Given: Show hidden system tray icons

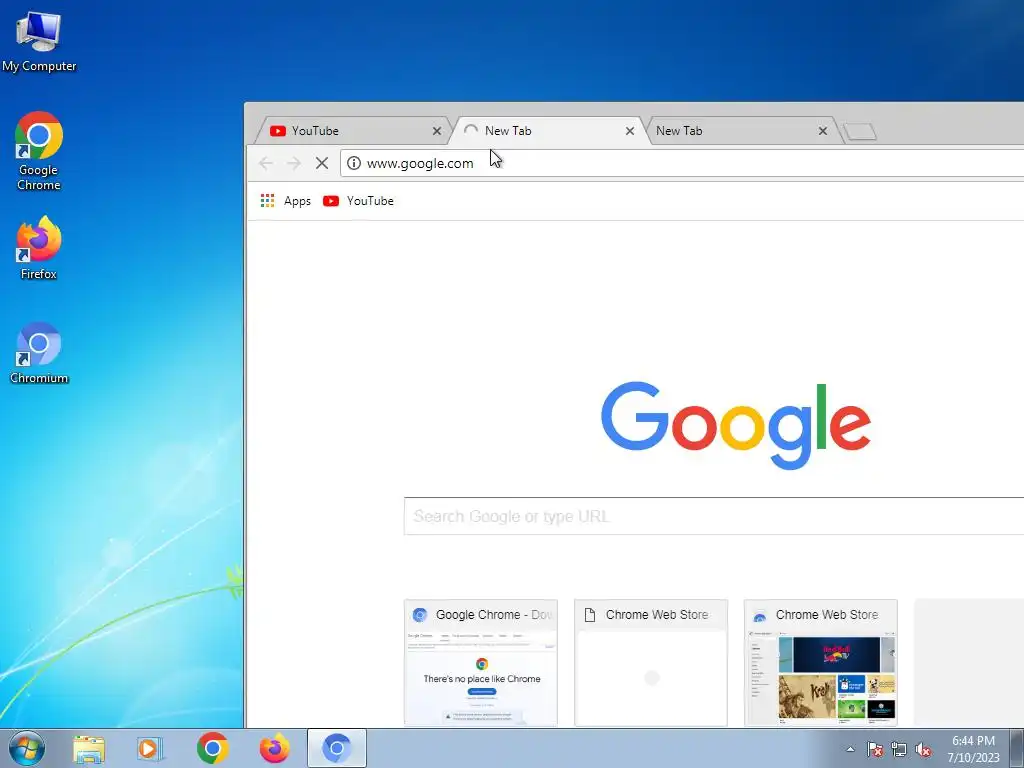Looking at the screenshot, I should point(850,749).
